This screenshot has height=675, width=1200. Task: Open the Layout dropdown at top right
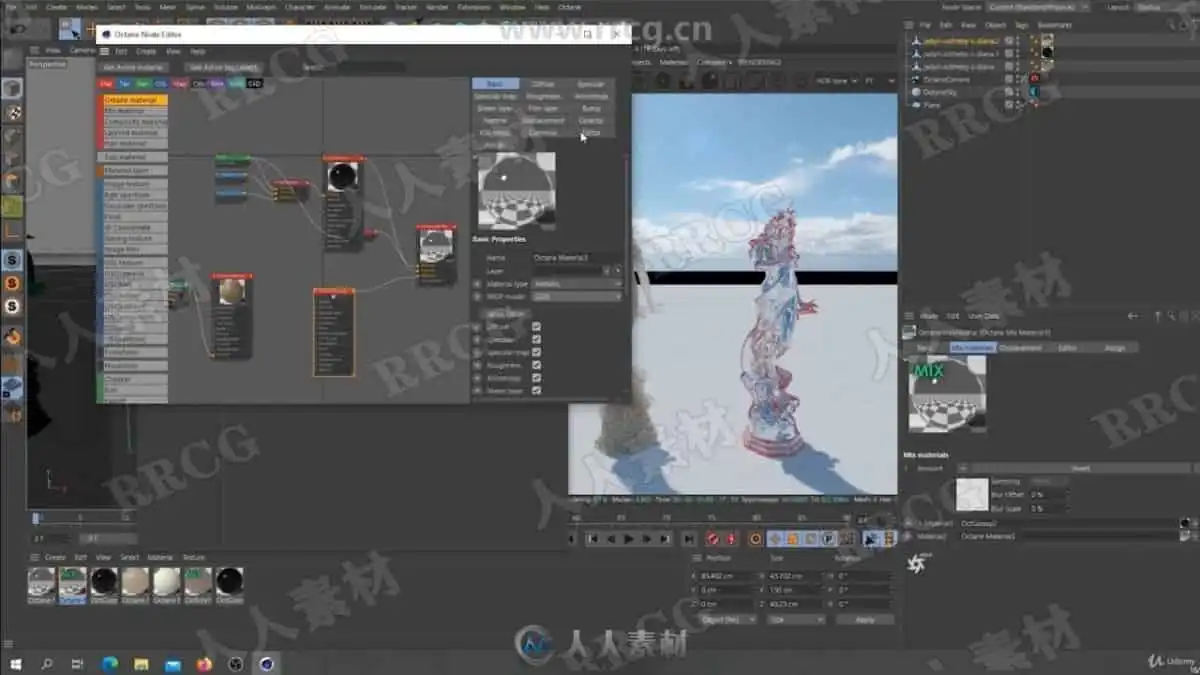pos(1168,7)
